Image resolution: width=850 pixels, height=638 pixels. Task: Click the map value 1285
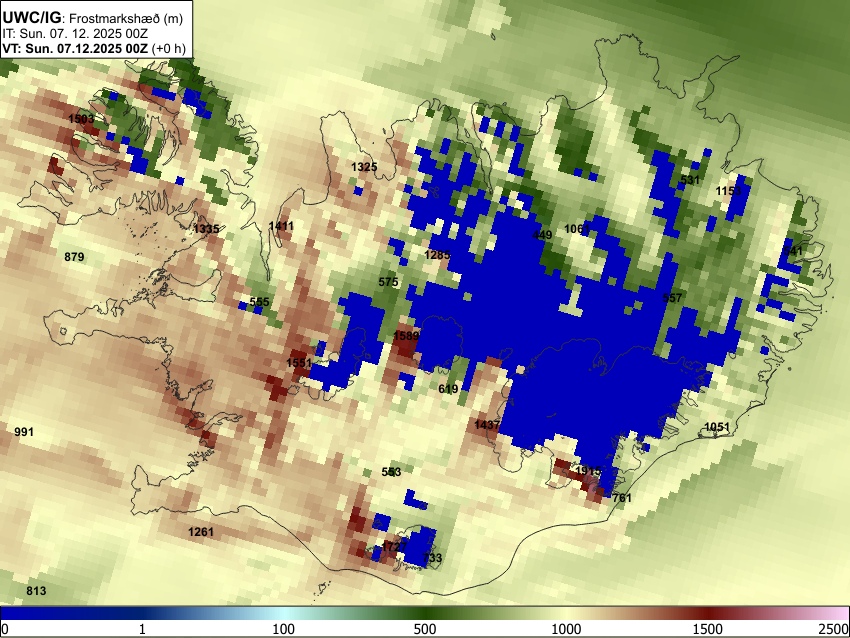pyautogui.click(x=437, y=255)
